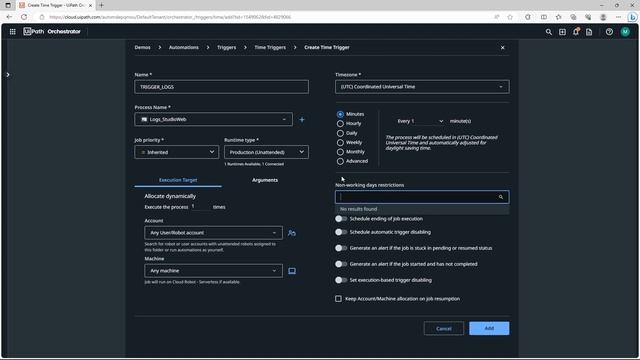Viewport: 640px width, 360px height.
Task: Click the Execute the process times field
Action: (x=201, y=207)
